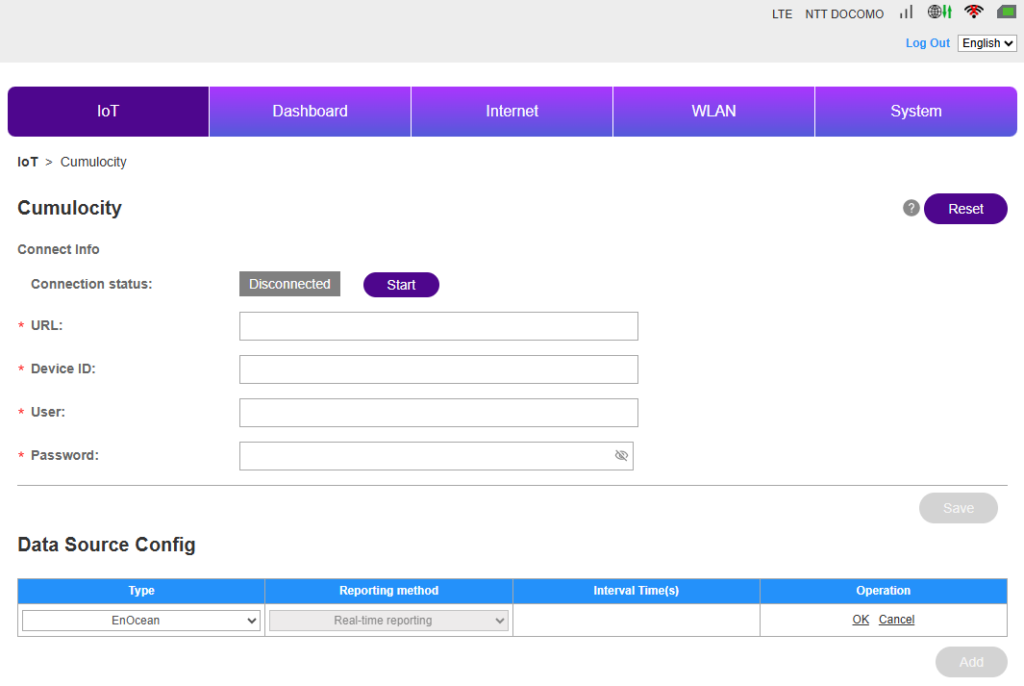Click into the Device ID field
1024x686 pixels.
[438, 370]
